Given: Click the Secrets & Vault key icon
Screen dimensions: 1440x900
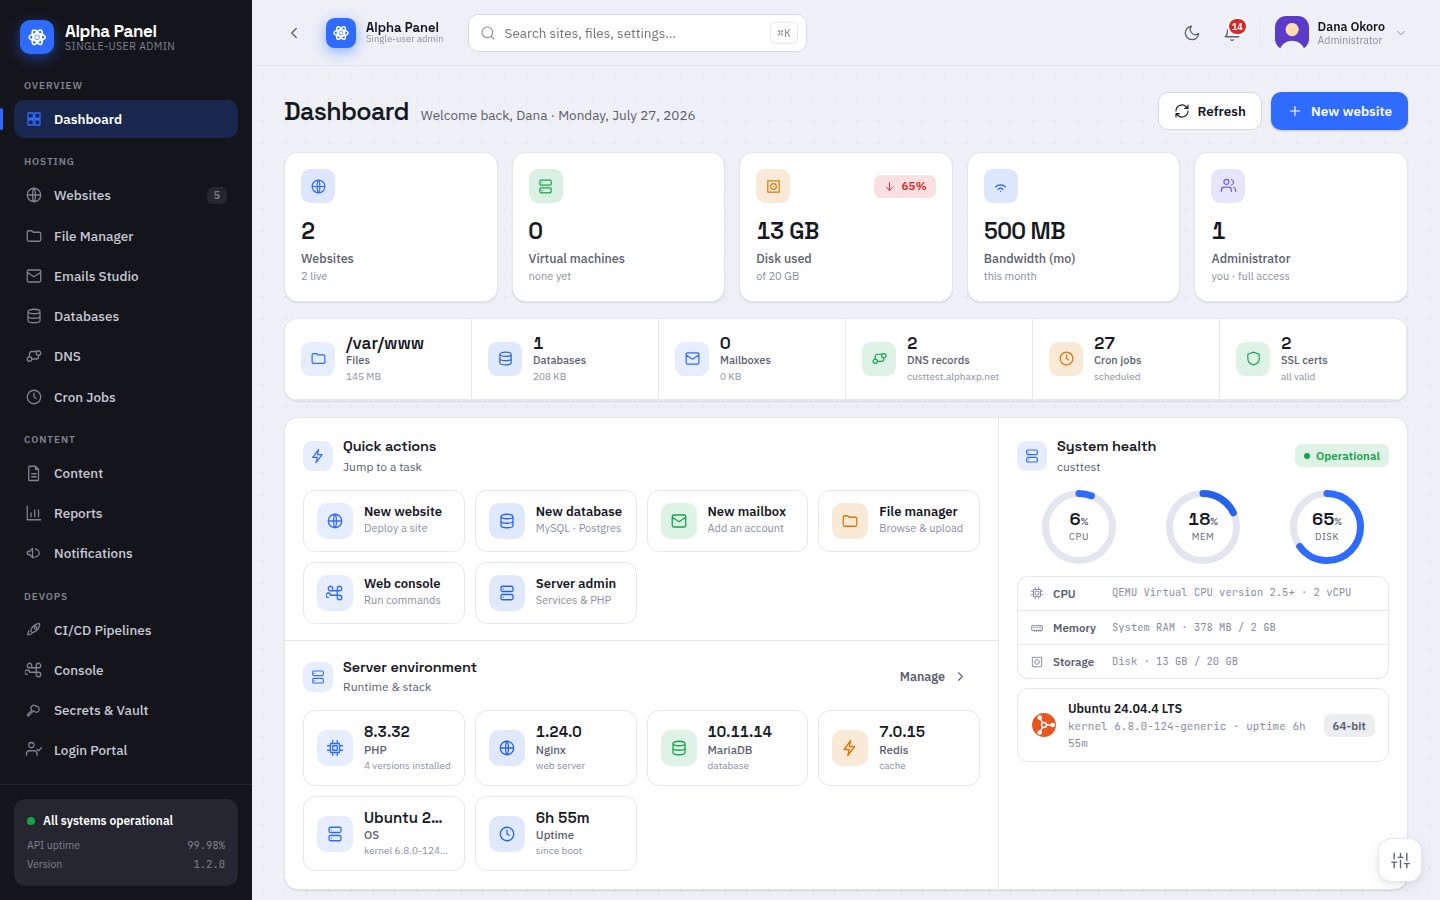Looking at the screenshot, I should [34, 710].
